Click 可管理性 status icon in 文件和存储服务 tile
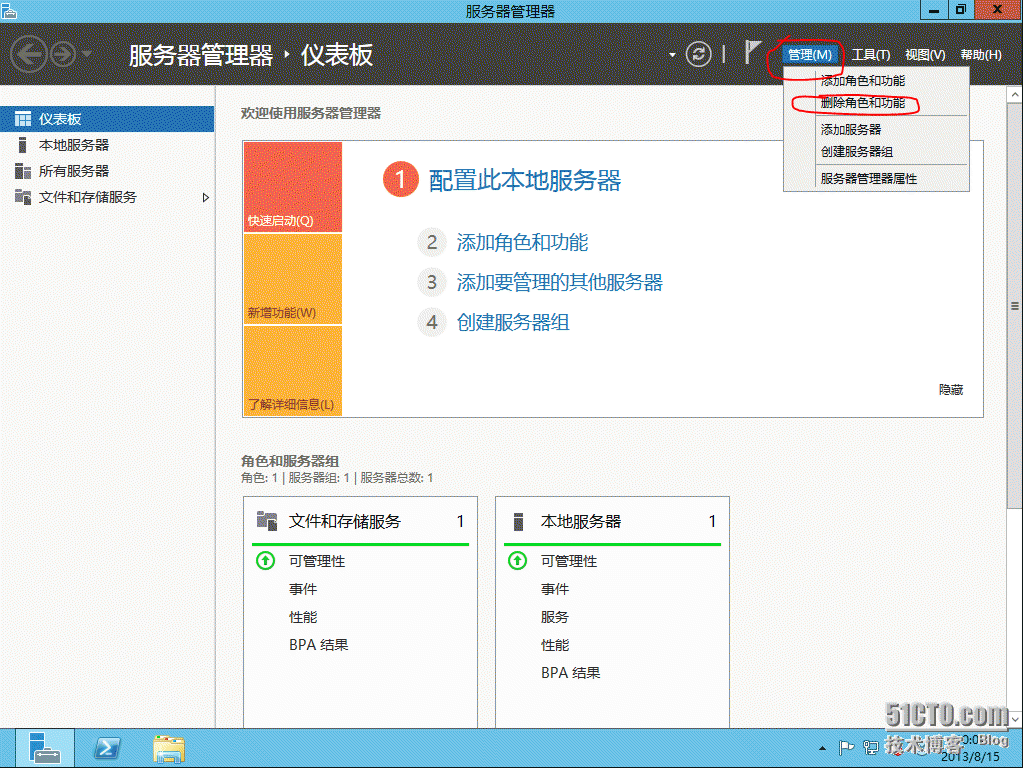Screen dimensions: 1023x768 265,561
